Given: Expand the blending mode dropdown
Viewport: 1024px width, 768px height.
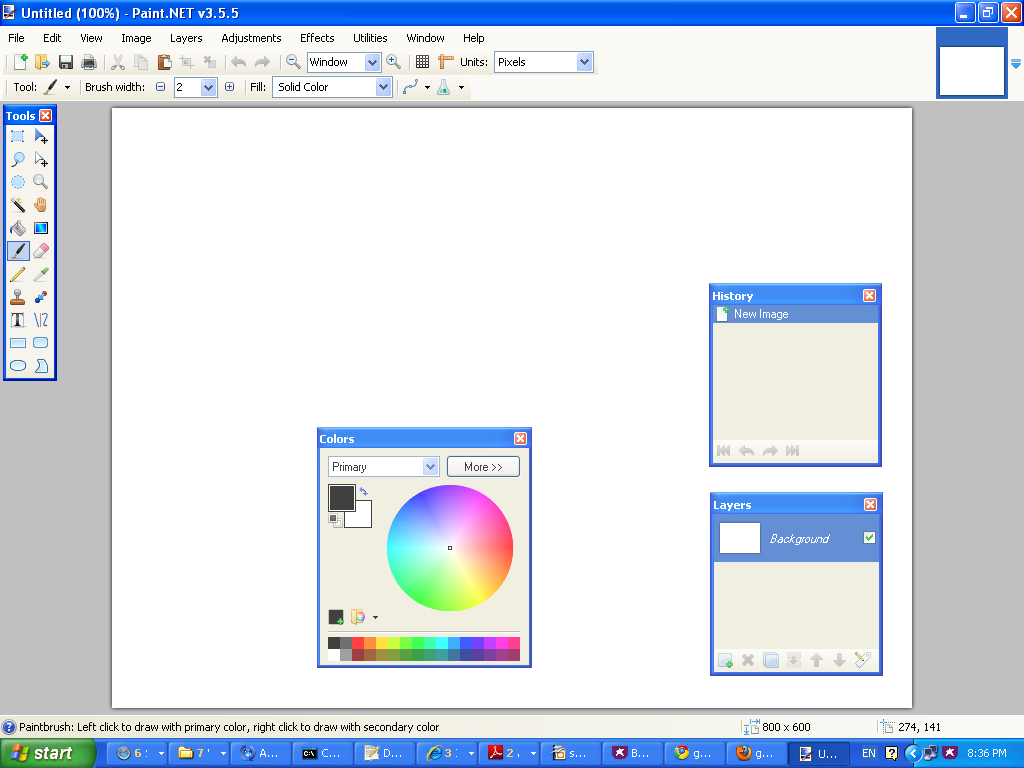Looking at the screenshot, I should (x=462, y=88).
